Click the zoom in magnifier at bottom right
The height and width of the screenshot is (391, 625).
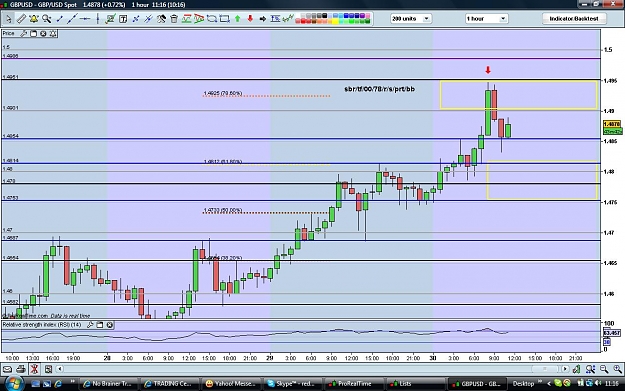tap(617, 369)
